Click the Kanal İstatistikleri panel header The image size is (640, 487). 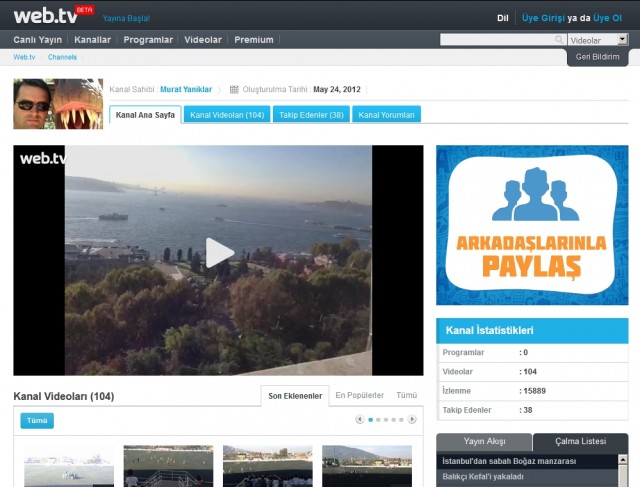(x=532, y=330)
